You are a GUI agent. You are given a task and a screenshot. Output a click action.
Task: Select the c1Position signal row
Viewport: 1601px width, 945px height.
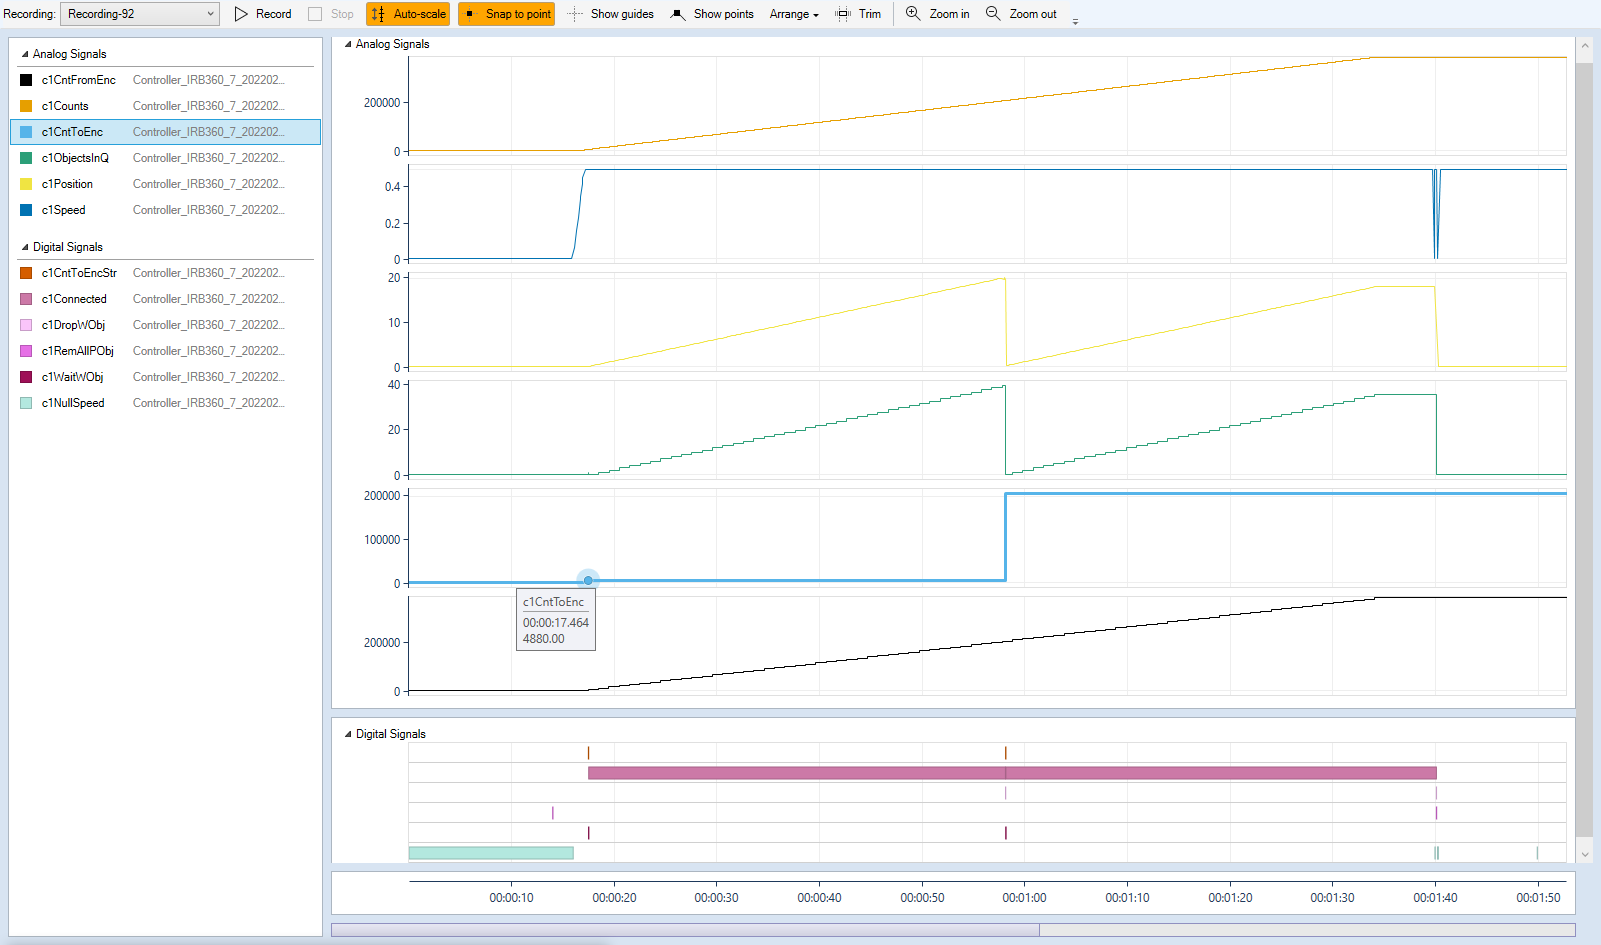tap(165, 184)
